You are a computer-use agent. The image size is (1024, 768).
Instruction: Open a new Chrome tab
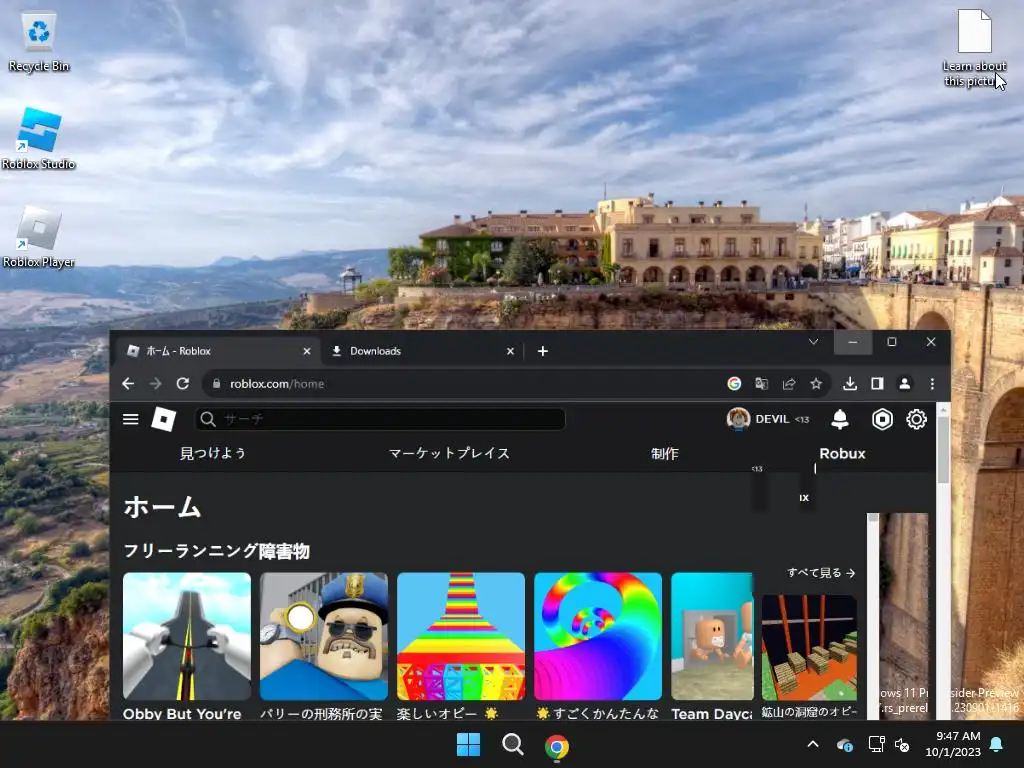click(x=543, y=351)
